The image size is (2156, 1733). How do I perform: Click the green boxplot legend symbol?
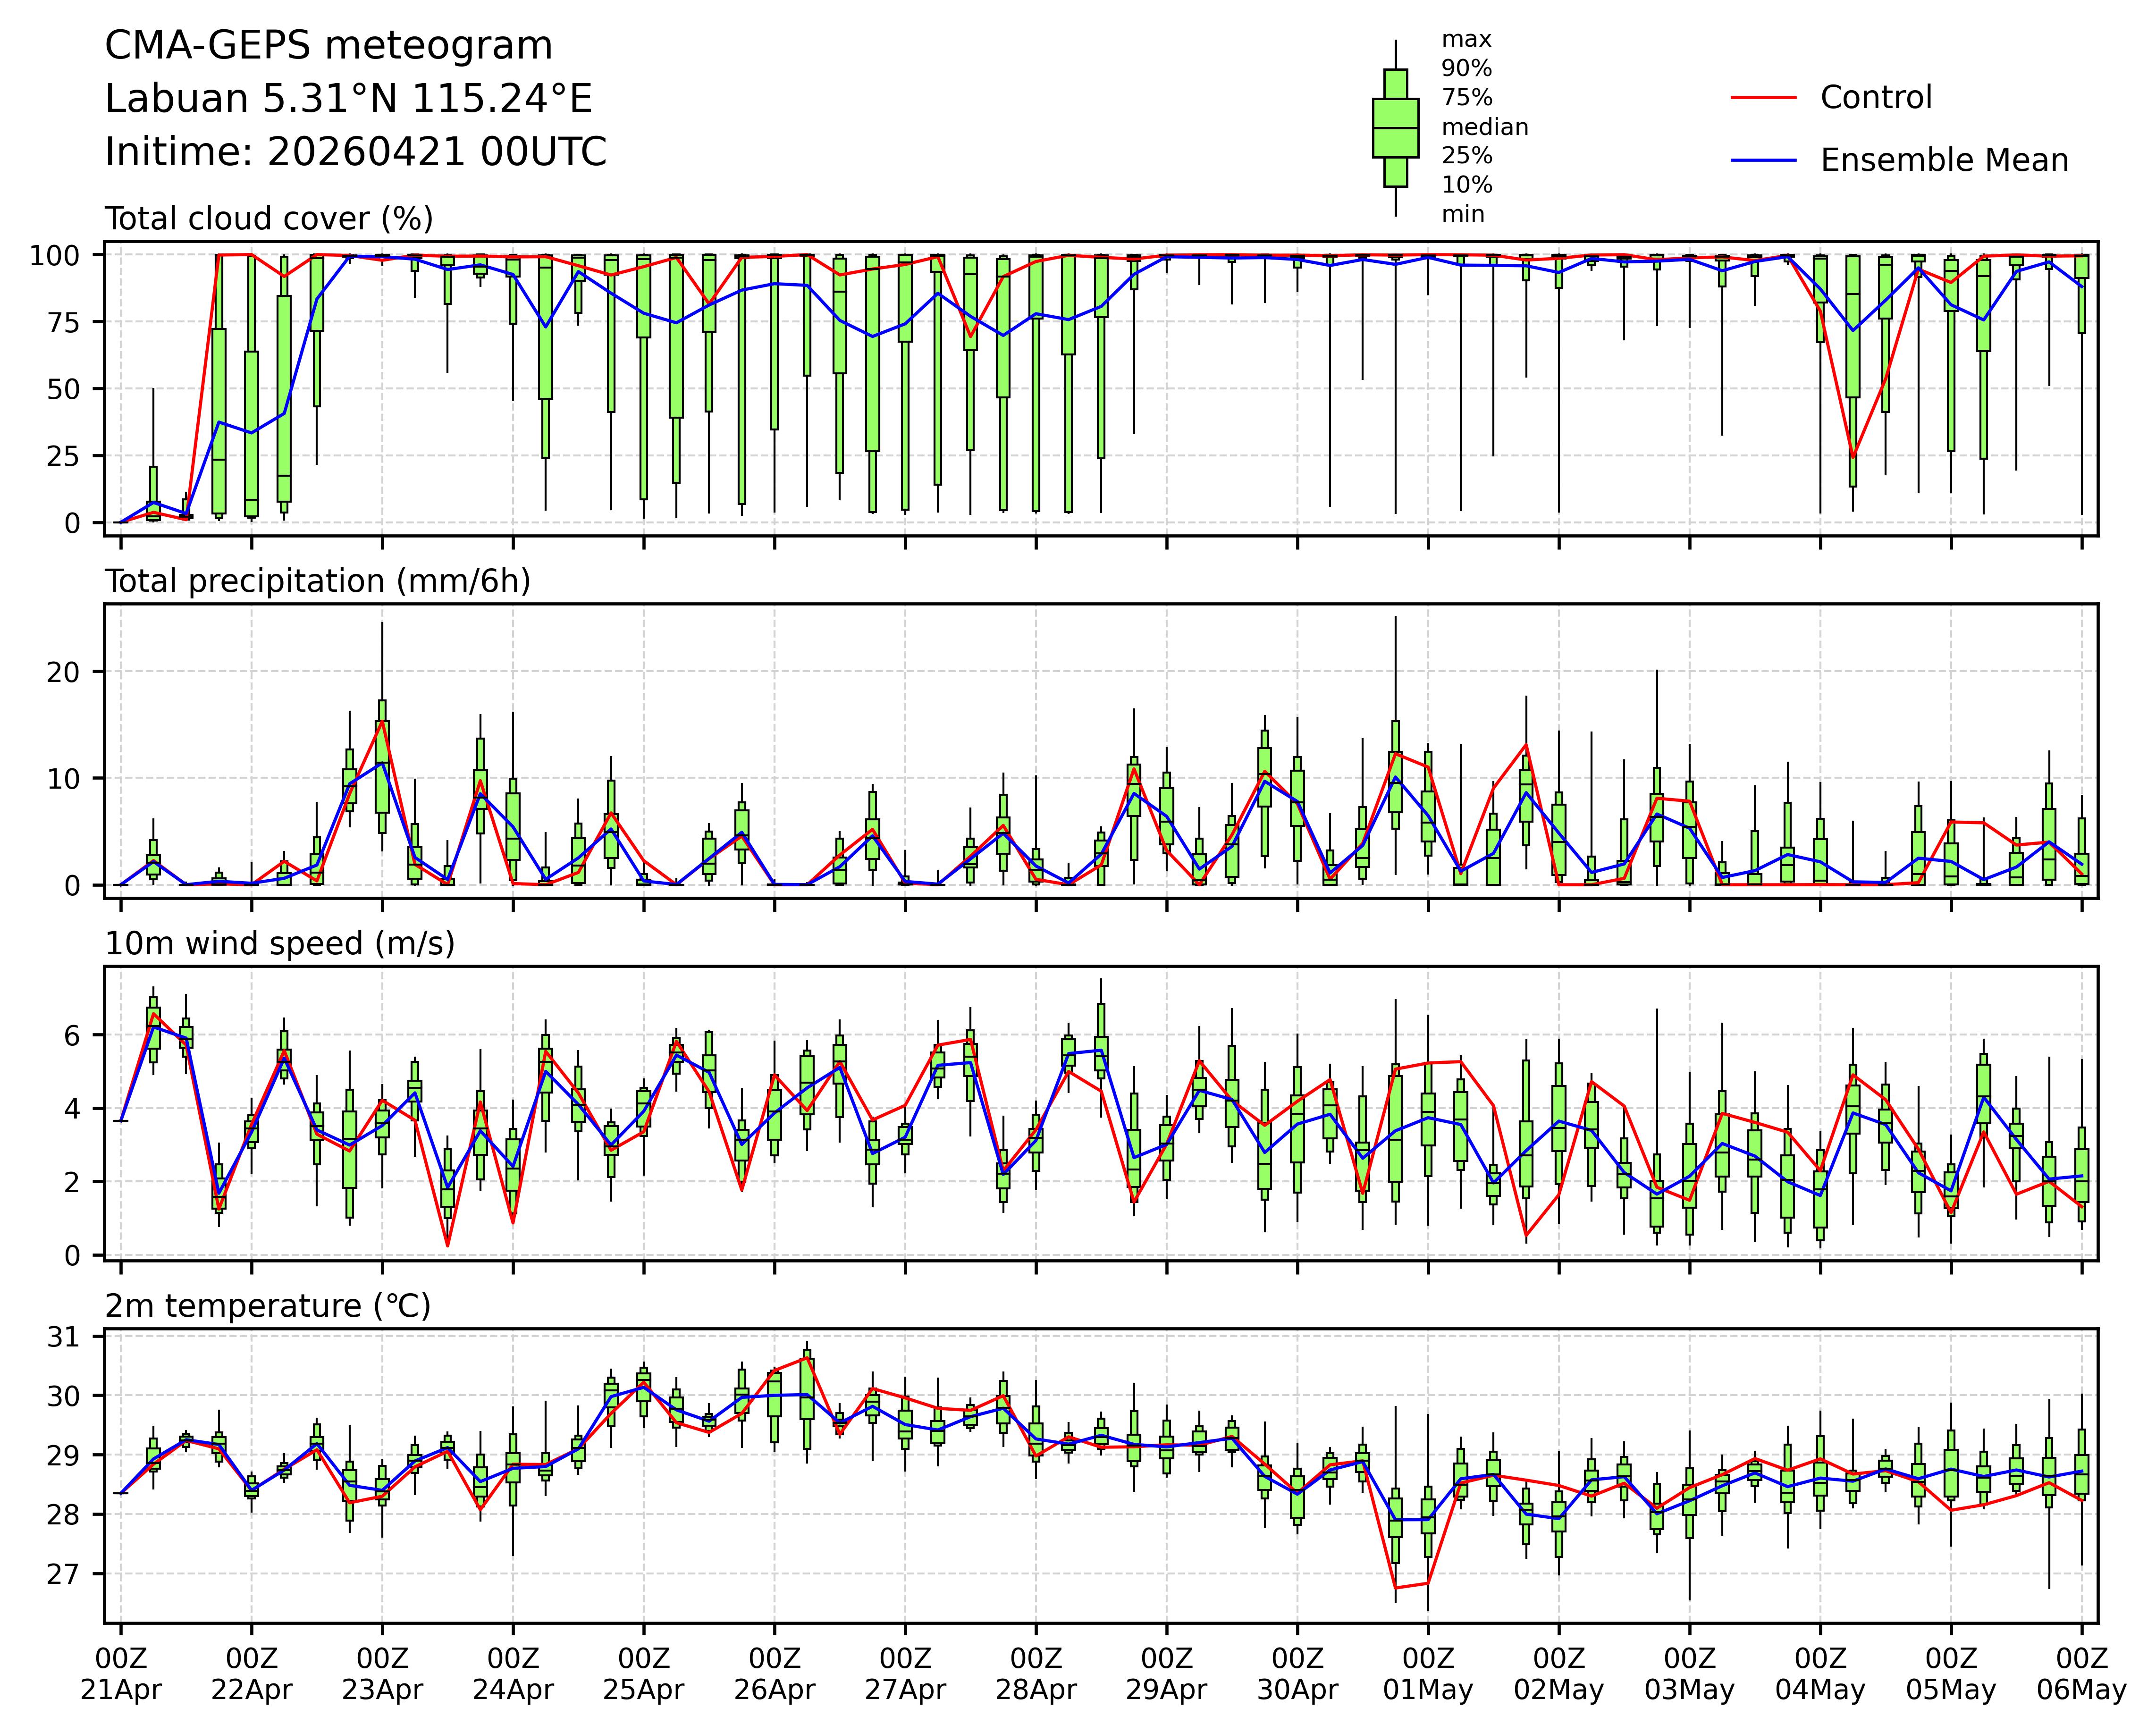tap(1395, 128)
